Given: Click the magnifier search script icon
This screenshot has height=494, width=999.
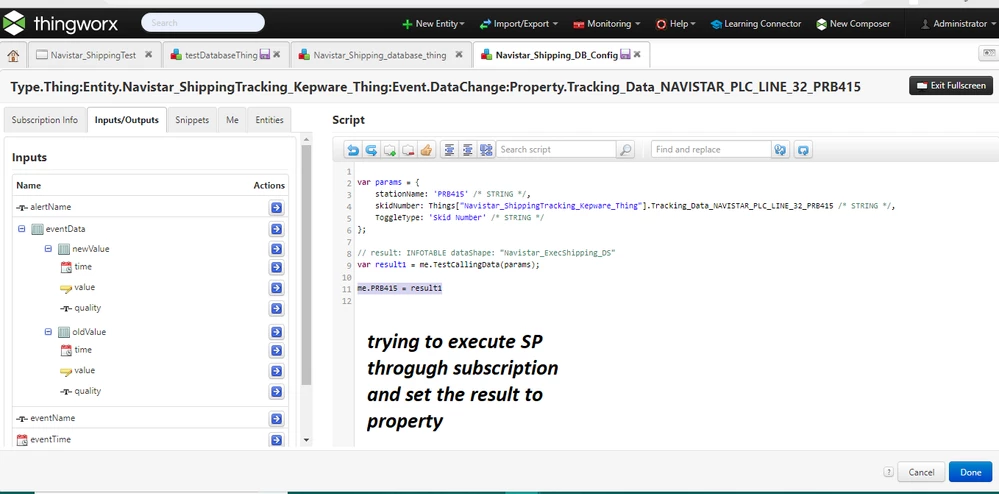Looking at the screenshot, I should pyautogui.click(x=626, y=150).
